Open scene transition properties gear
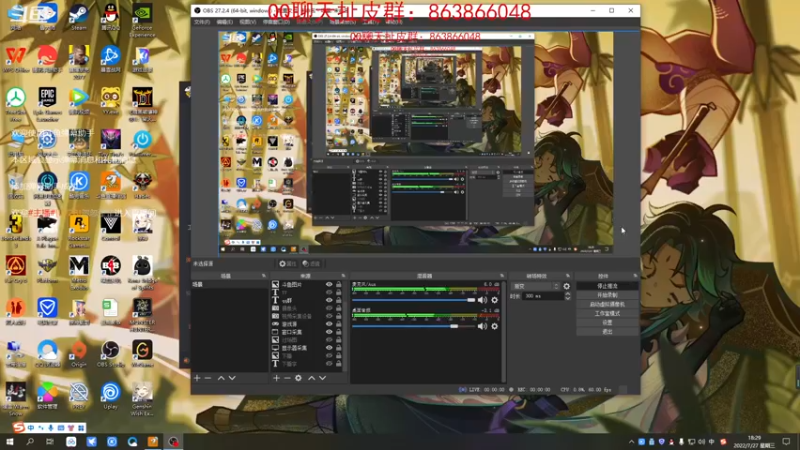The height and width of the screenshot is (450, 800). click(x=566, y=286)
